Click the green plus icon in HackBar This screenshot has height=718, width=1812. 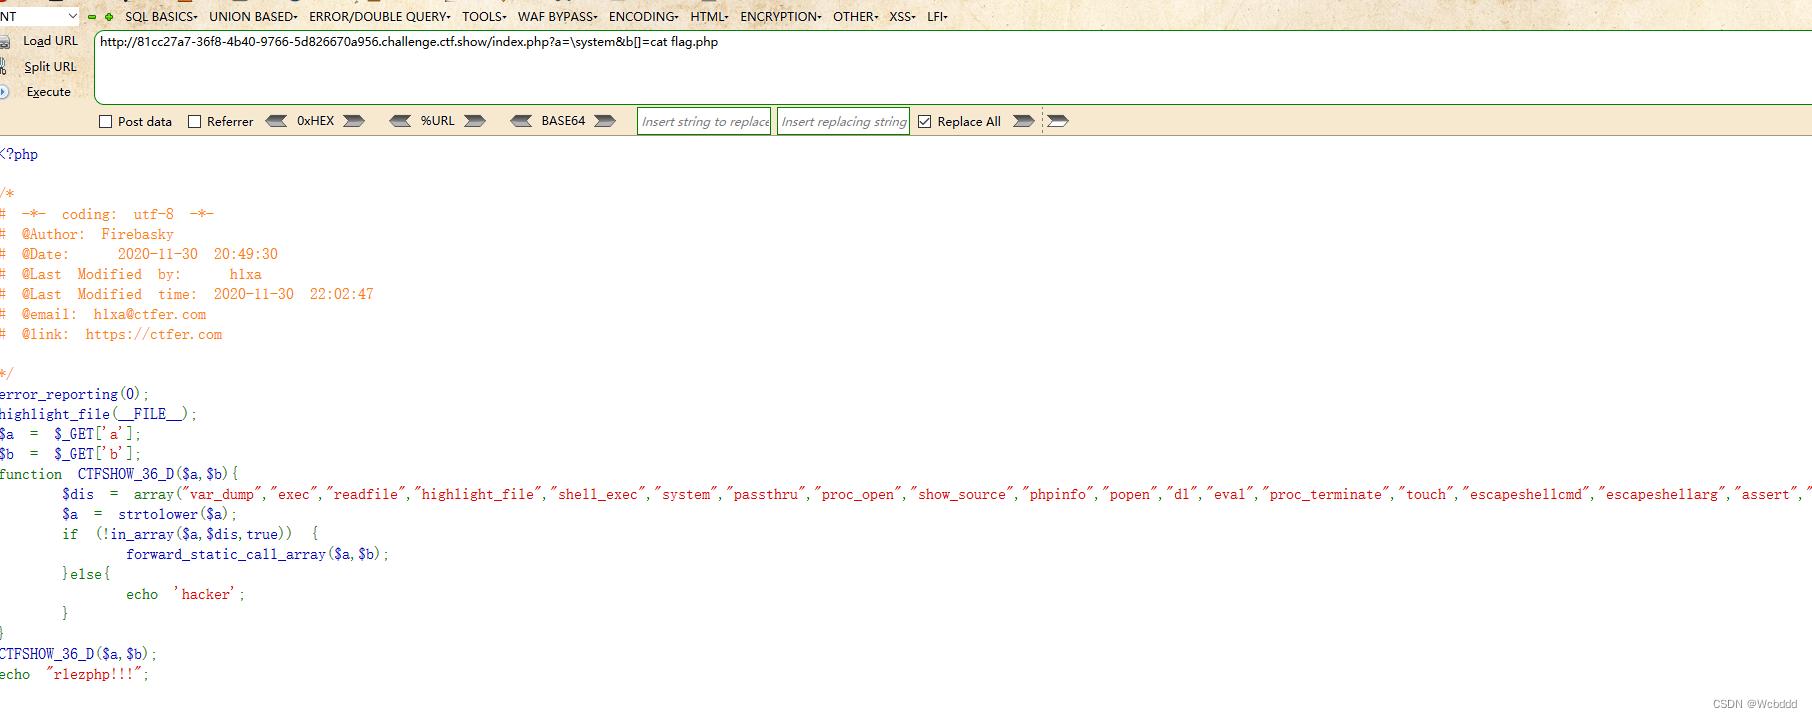[x=109, y=17]
